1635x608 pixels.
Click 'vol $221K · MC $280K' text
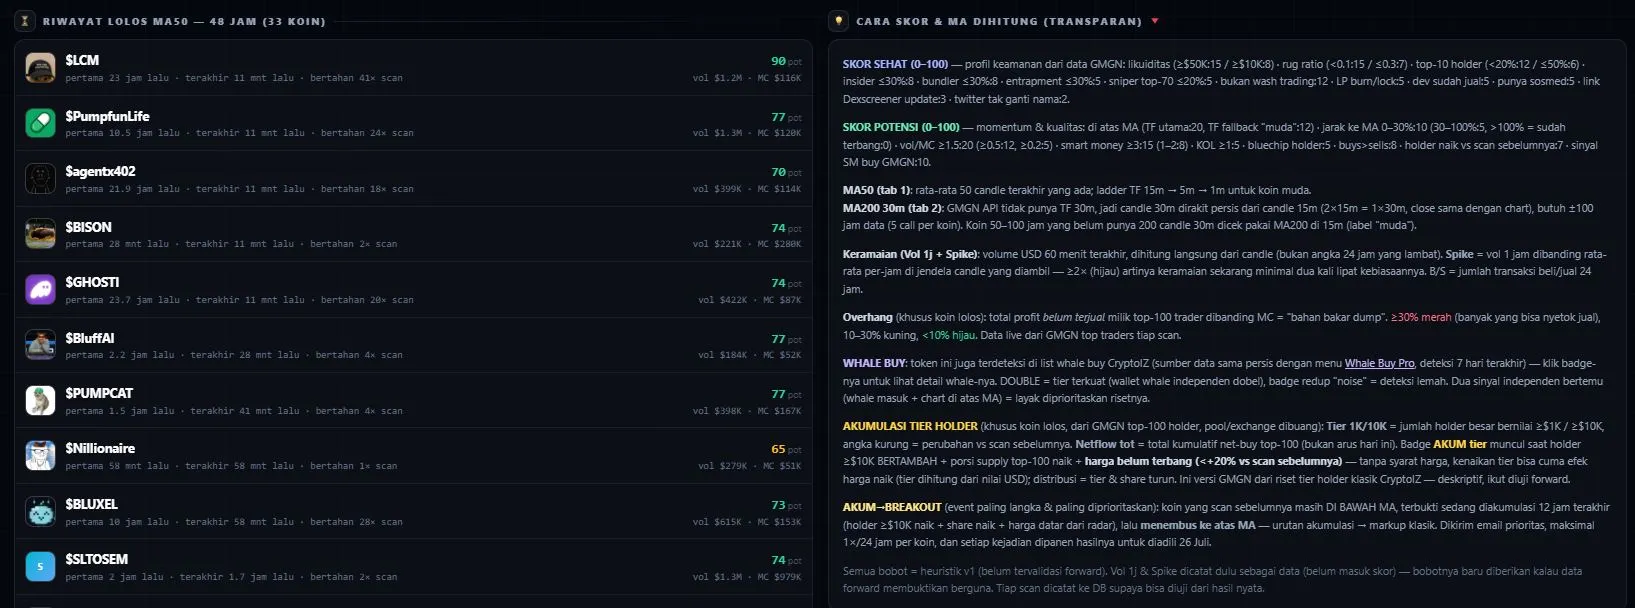point(747,244)
